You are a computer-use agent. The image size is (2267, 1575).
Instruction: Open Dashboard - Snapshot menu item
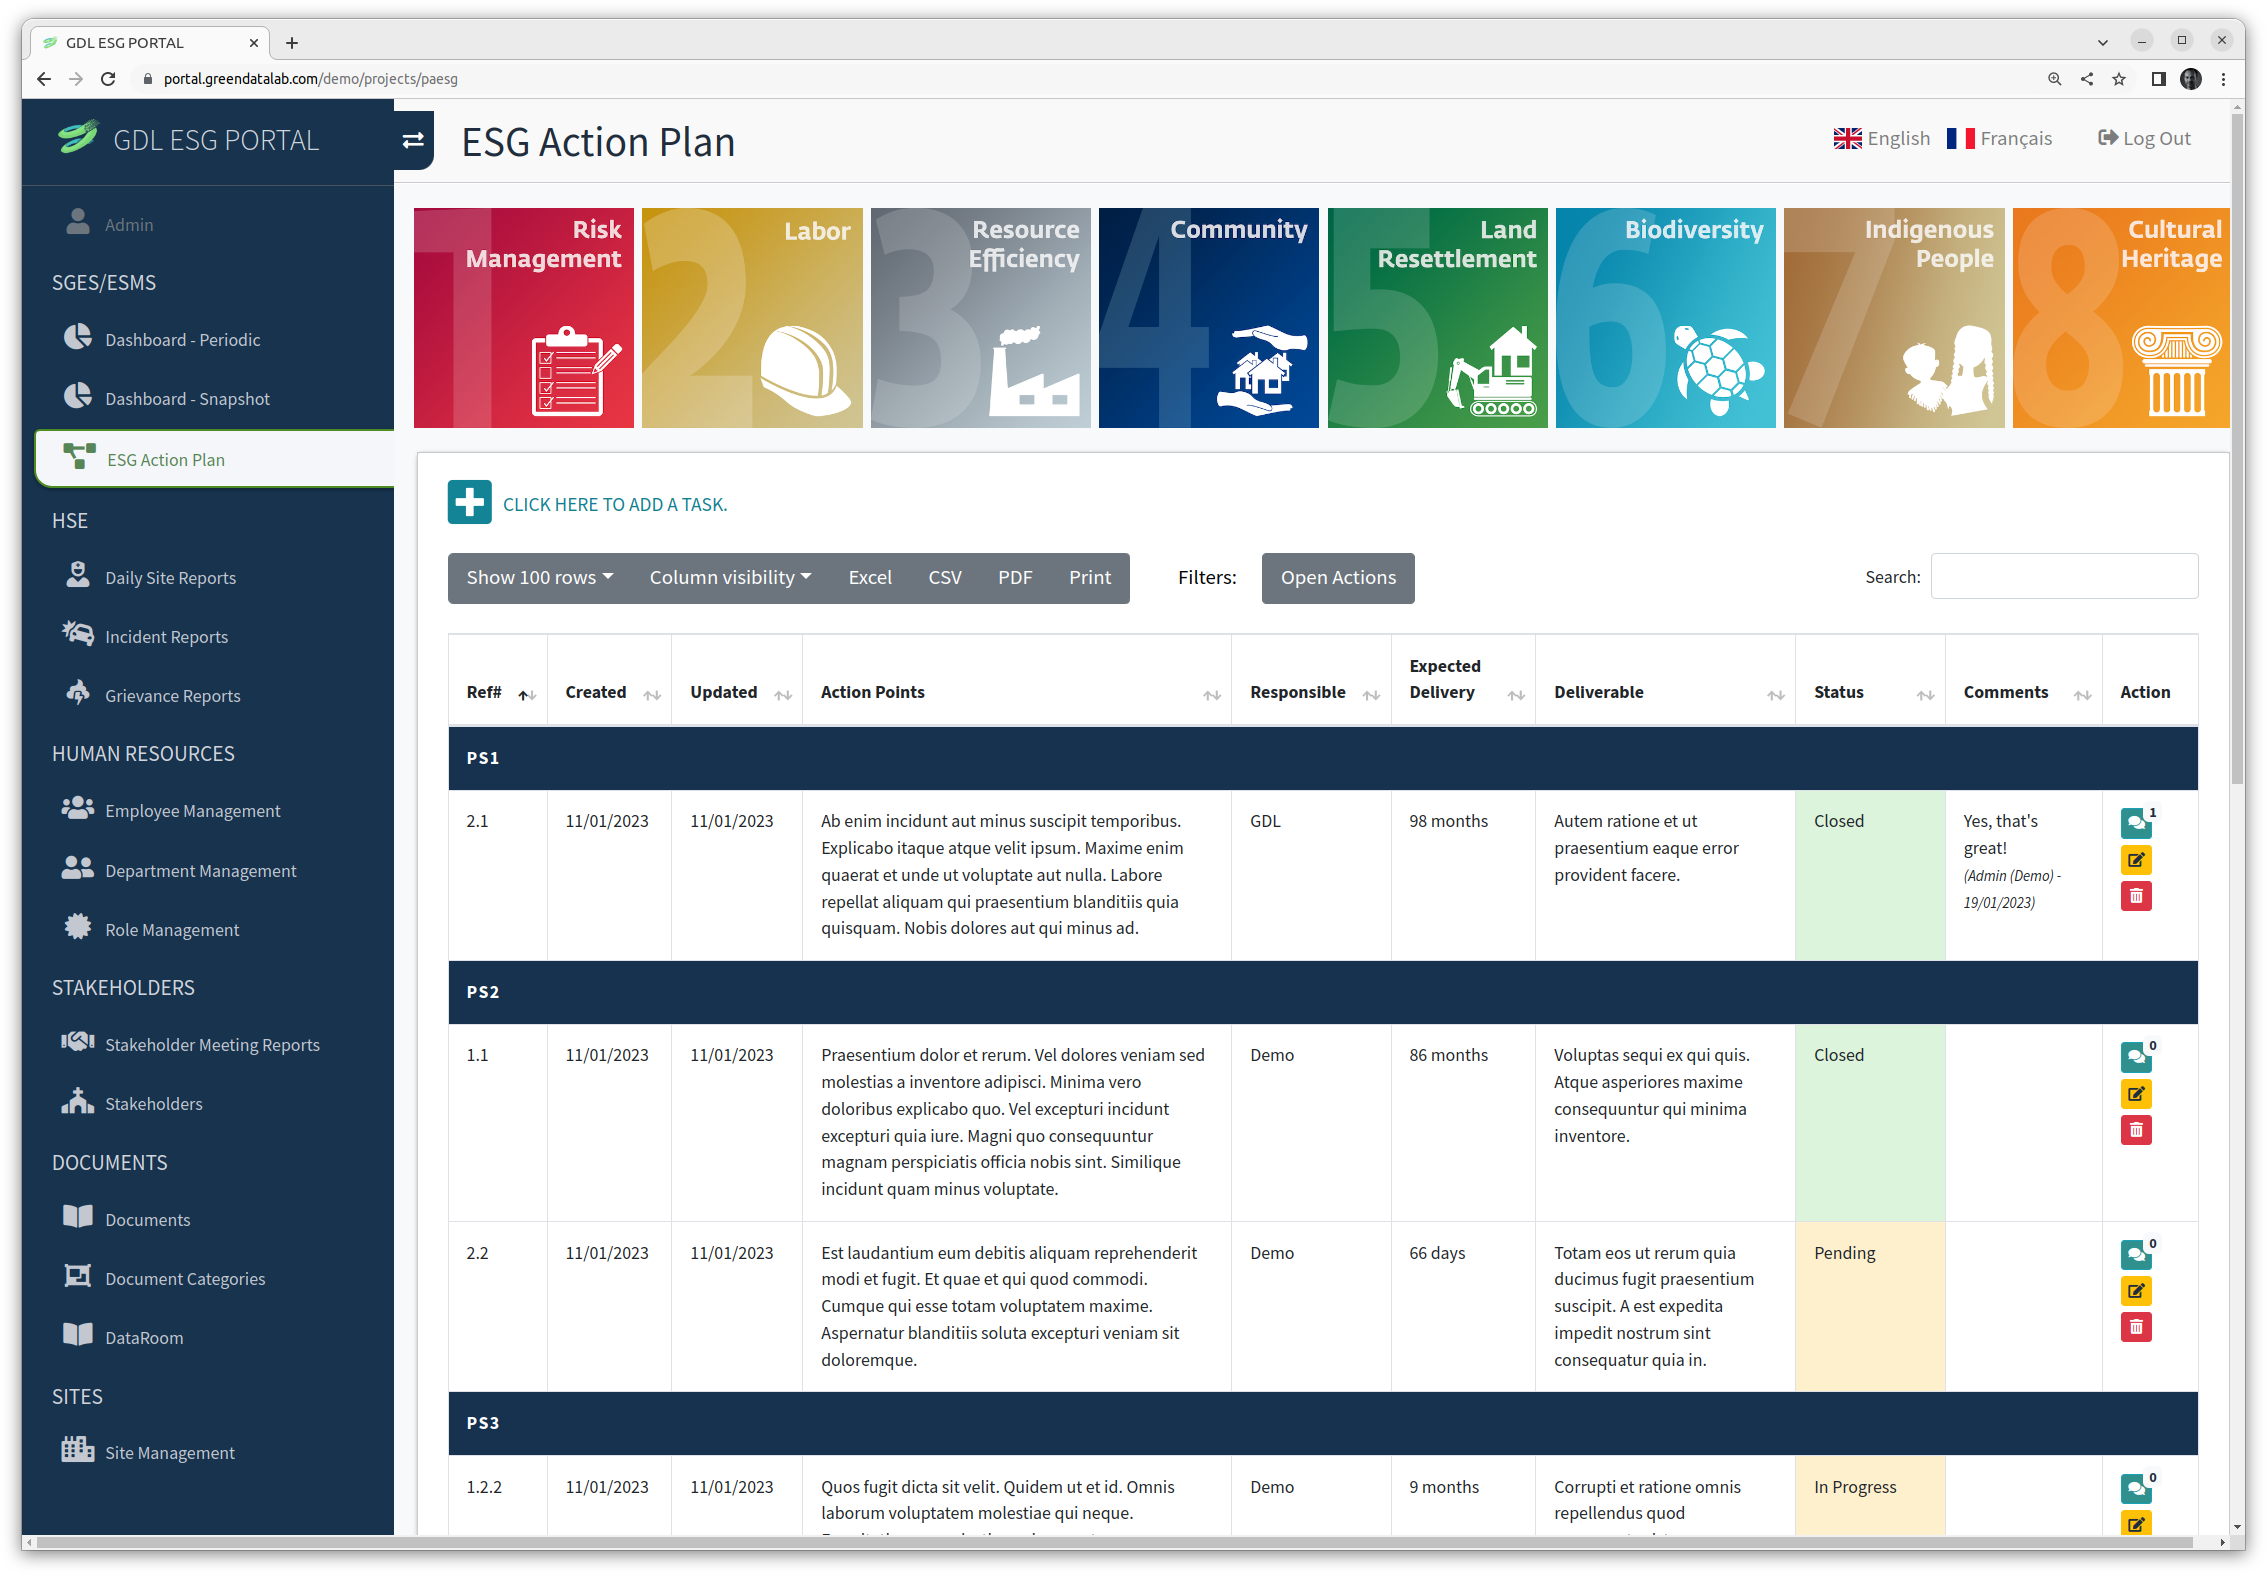pos(187,399)
